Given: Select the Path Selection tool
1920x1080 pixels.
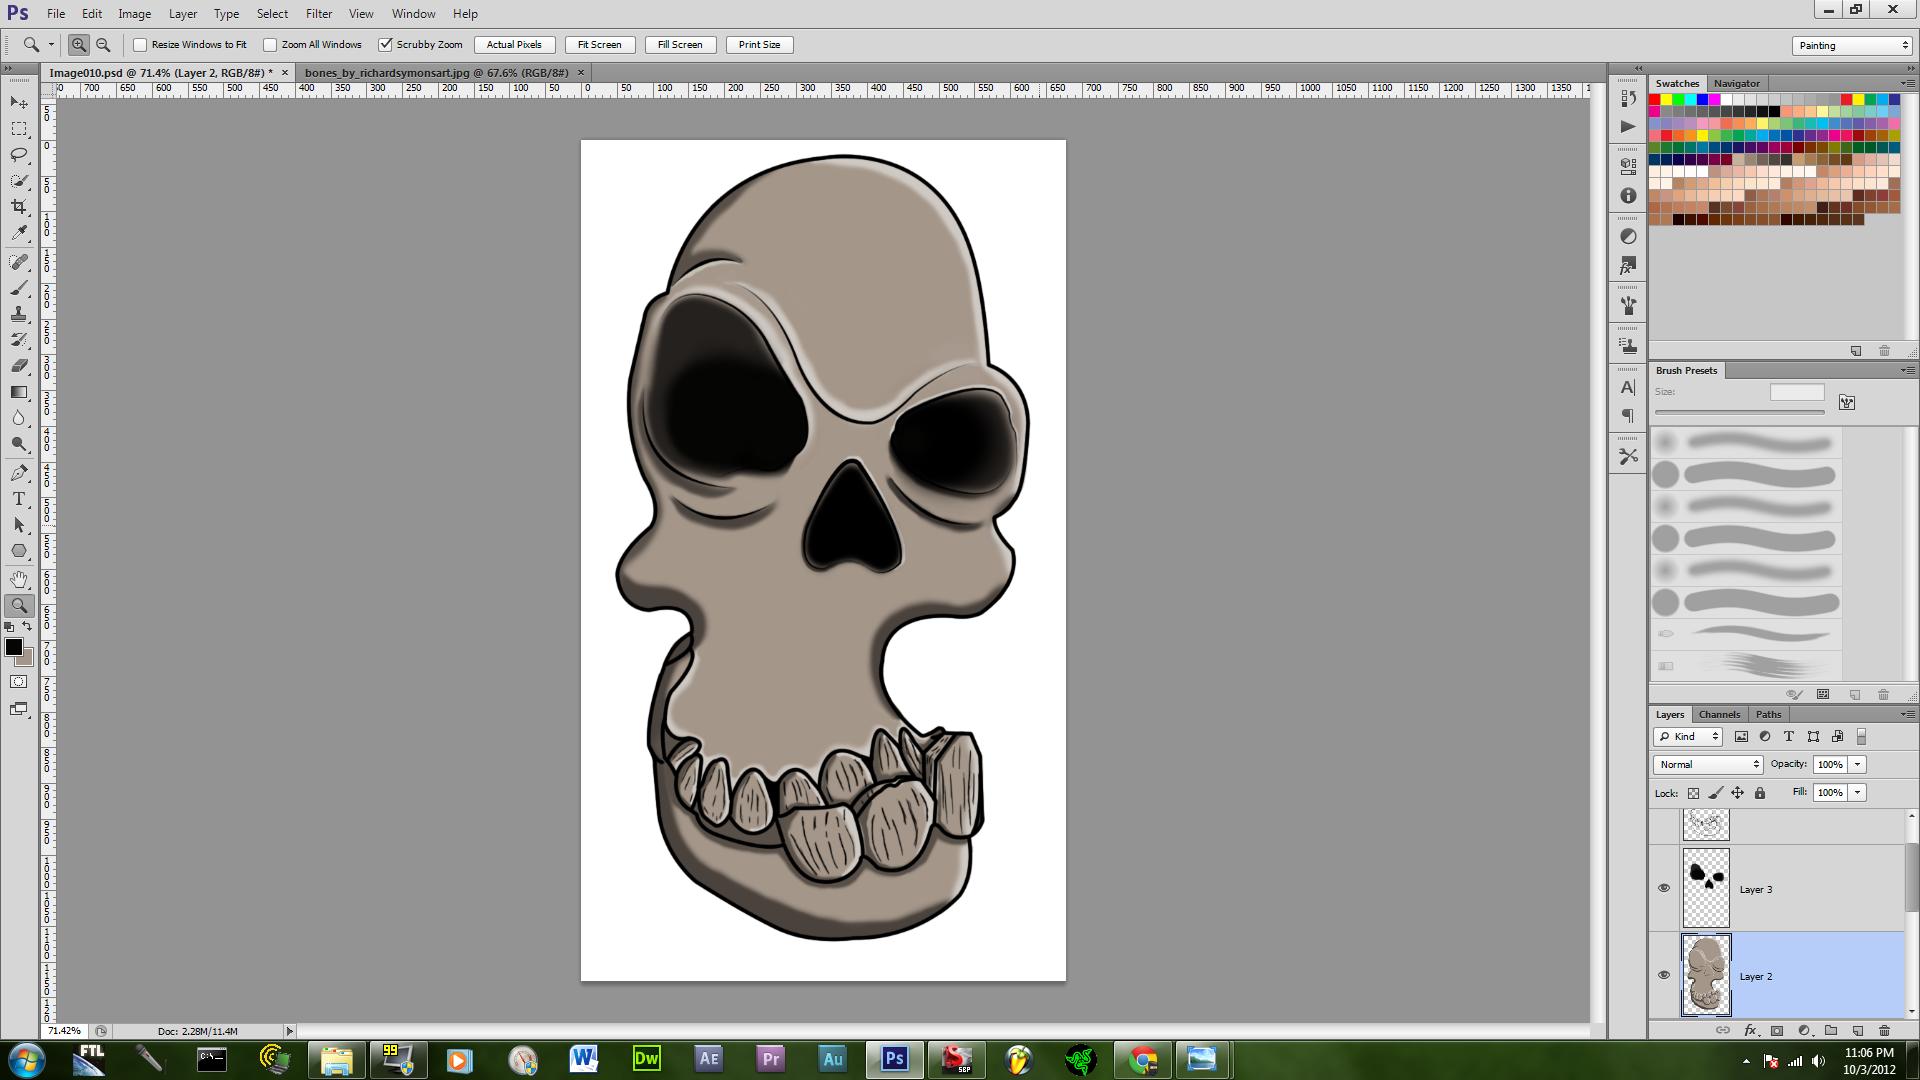Looking at the screenshot, I should tap(19, 525).
